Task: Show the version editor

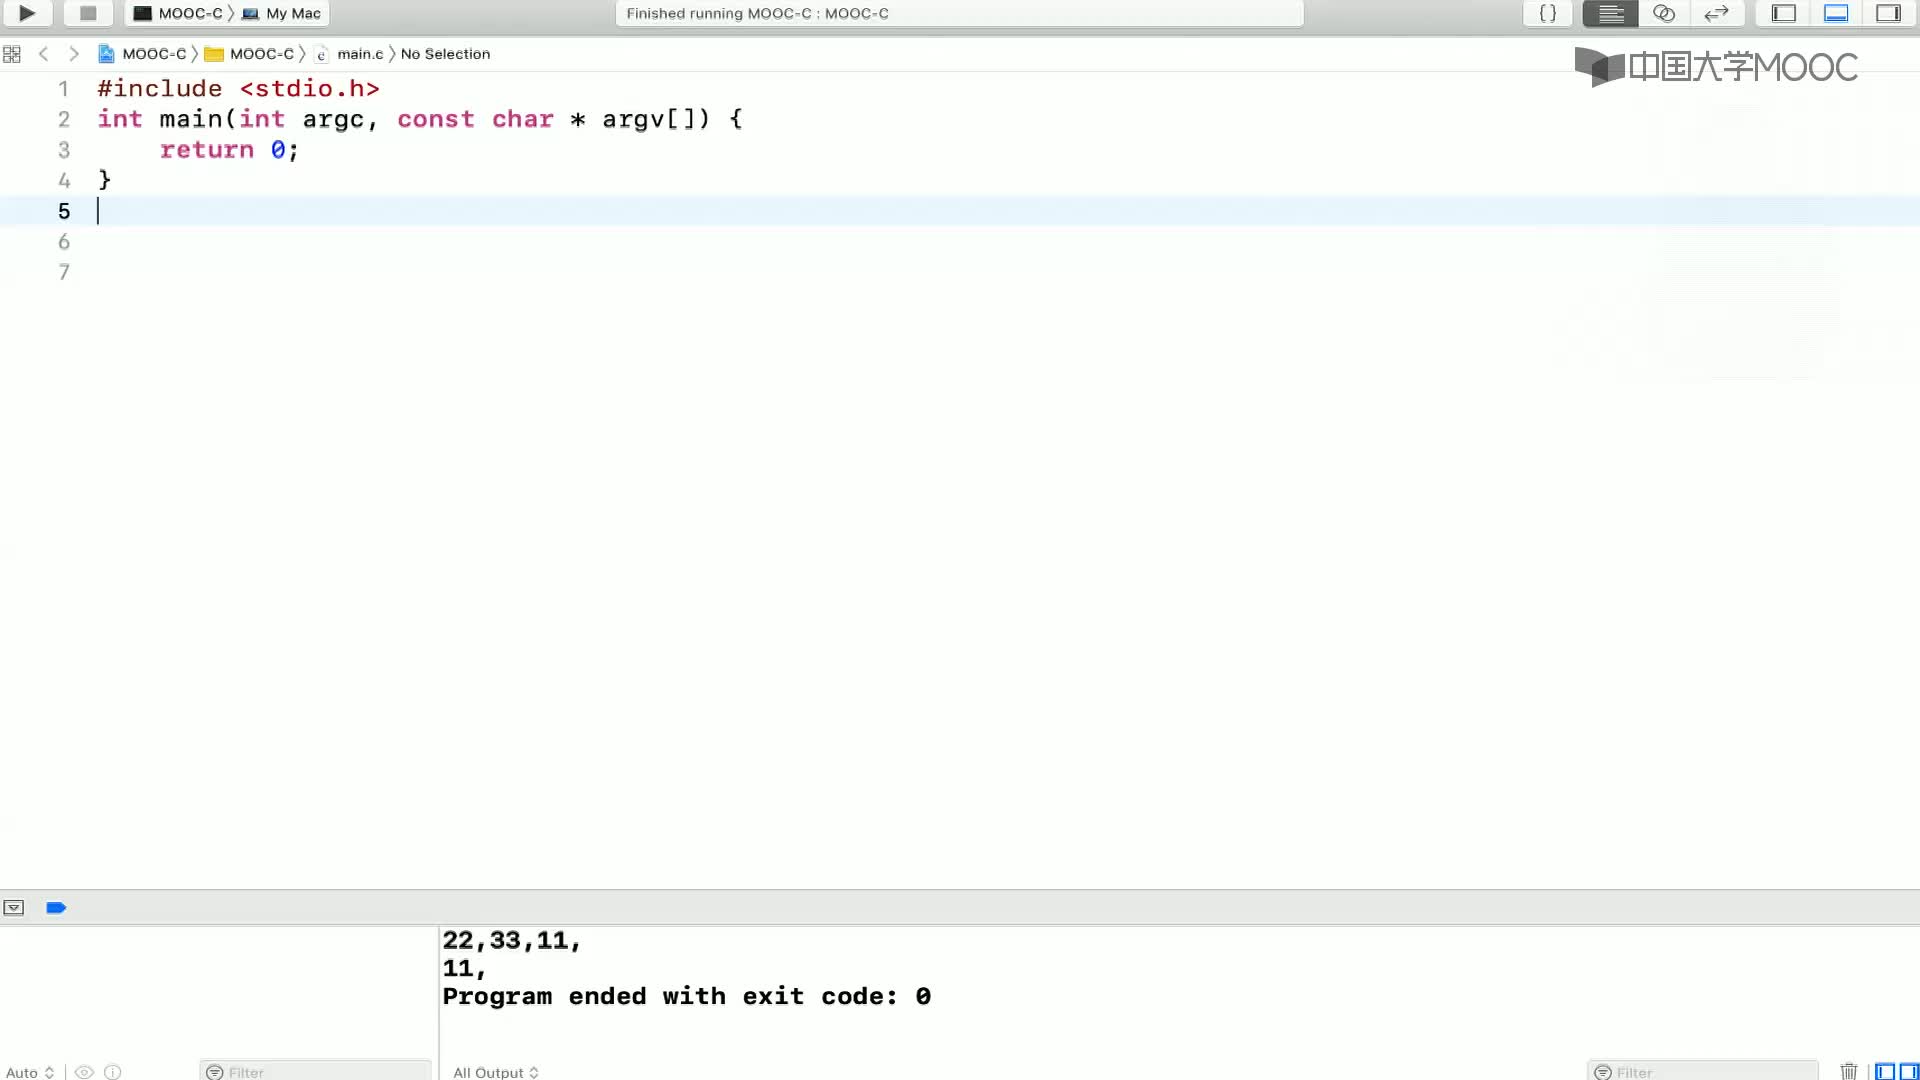Action: [1717, 13]
